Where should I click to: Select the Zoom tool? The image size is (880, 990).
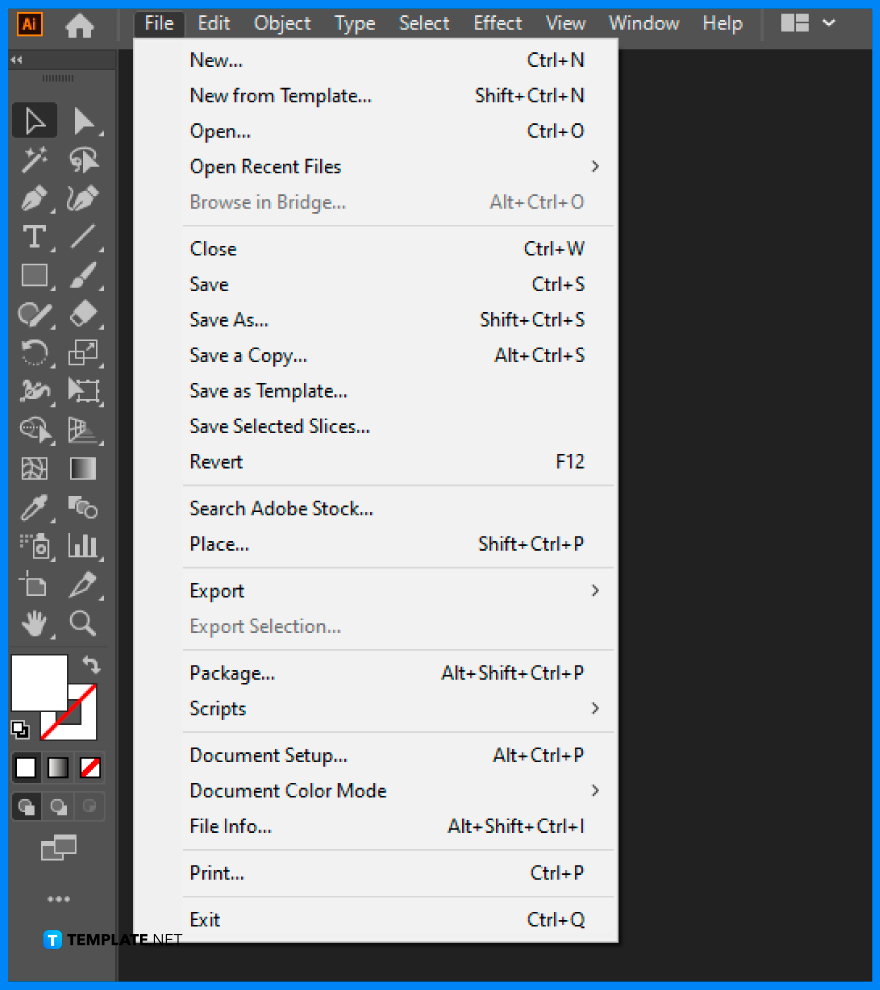point(84,623)
